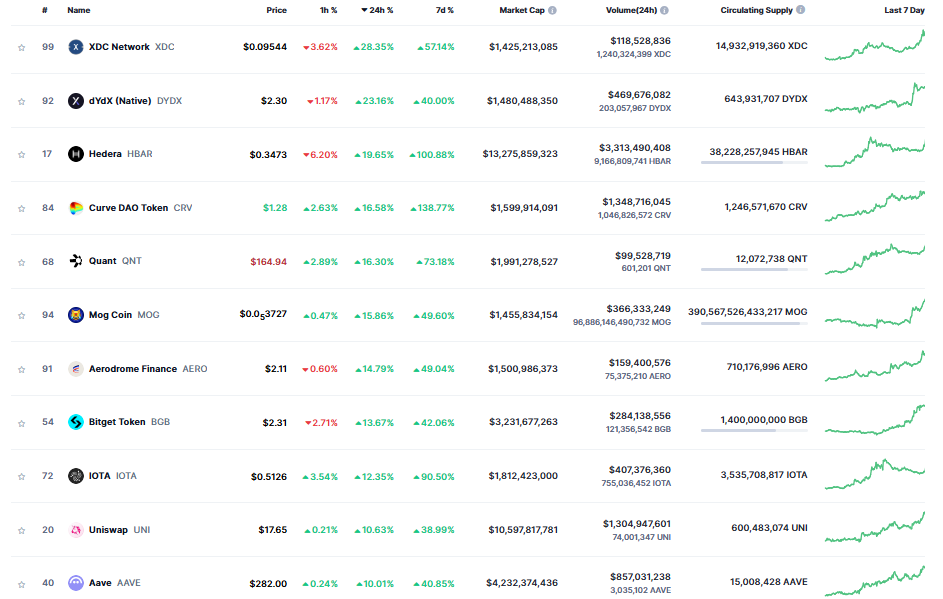Sort by Volume(24h) column header
The height and width of the screenshot is (599, 943).
point(631,10)
